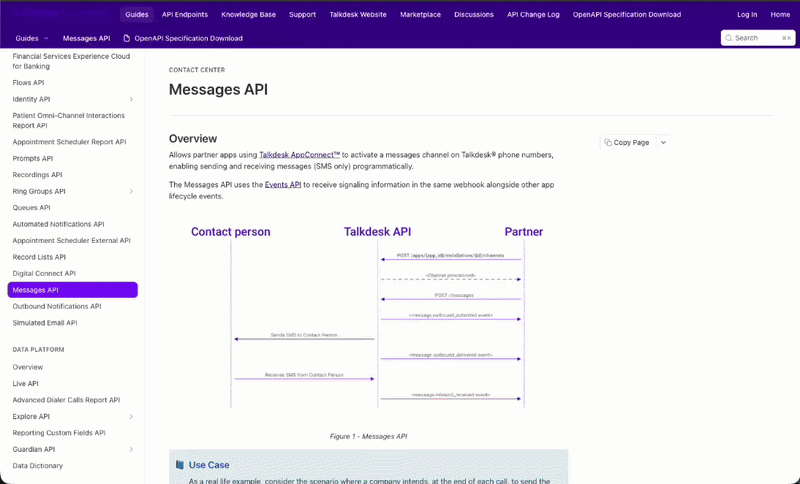Image resolution: width=800 pixels, height=484 pixels.
Task: Open Appointment Scheduler External API
Action: (x=71, y=240)
